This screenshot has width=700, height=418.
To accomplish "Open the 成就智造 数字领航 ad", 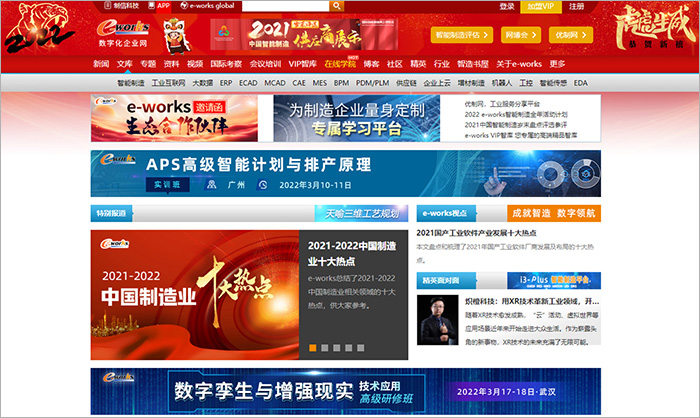I will point(554,213).
